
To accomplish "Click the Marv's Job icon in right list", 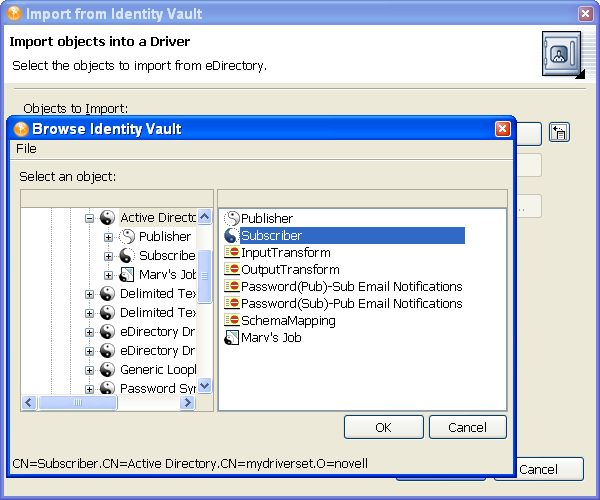I will [232, 337].
